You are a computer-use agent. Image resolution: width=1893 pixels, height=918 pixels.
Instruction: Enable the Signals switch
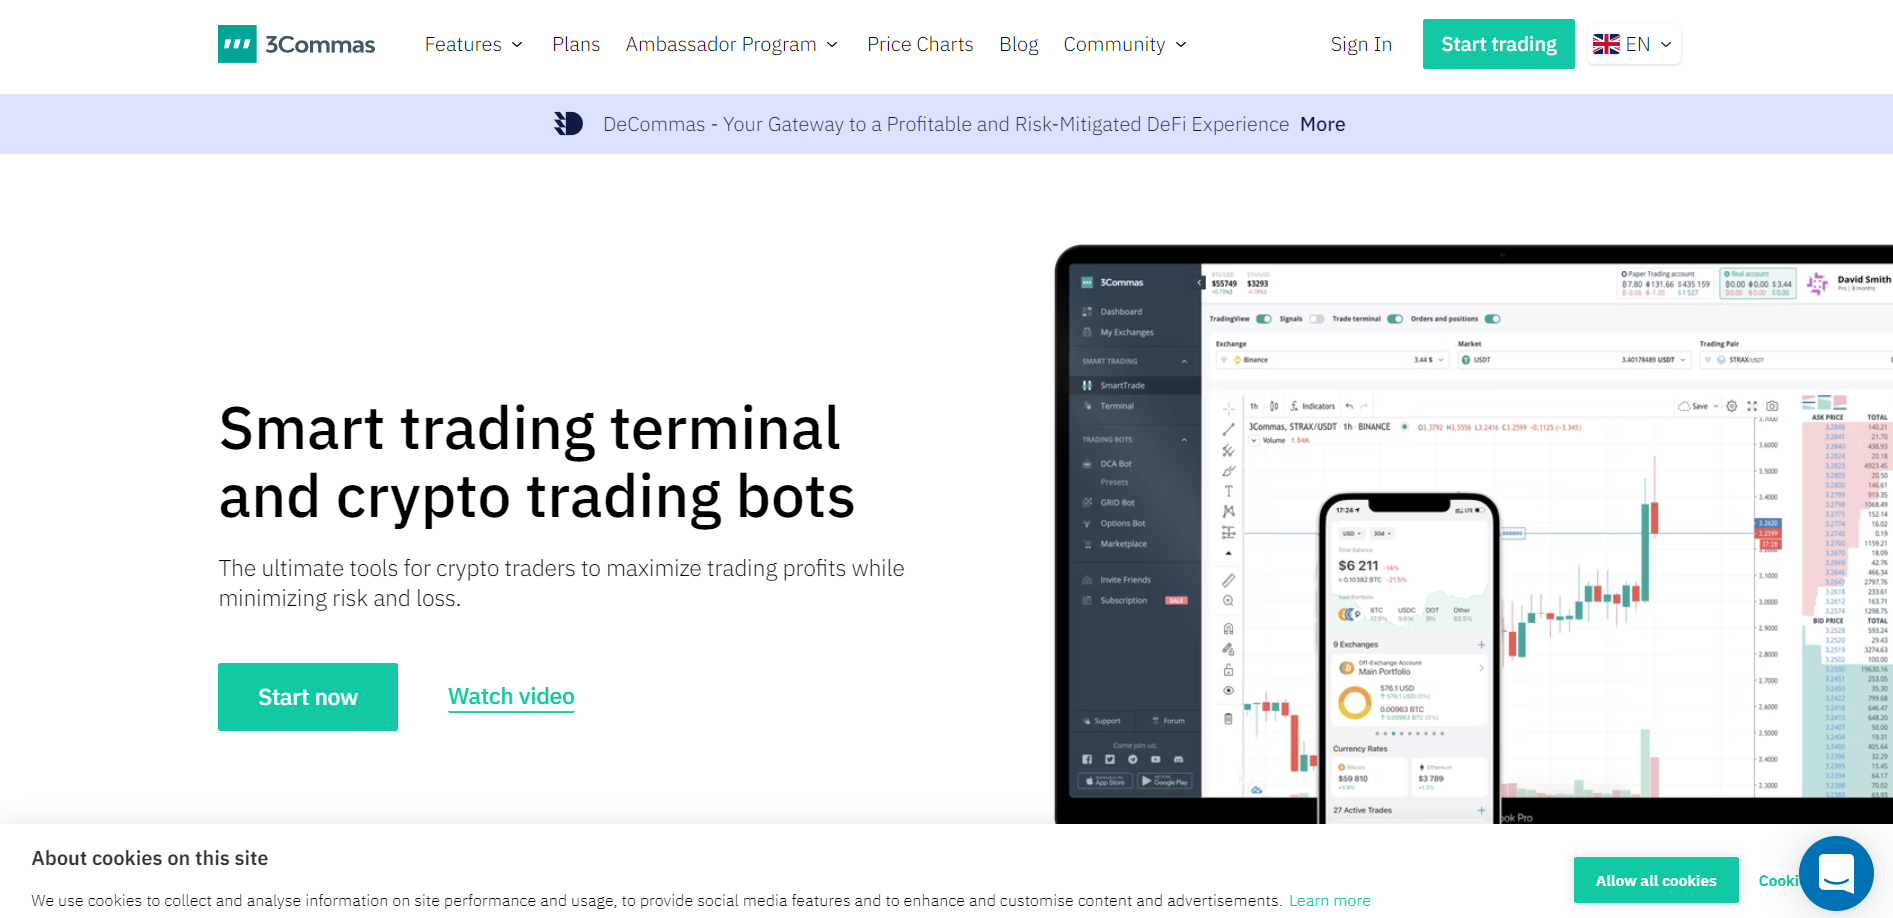pos(1316,319)
